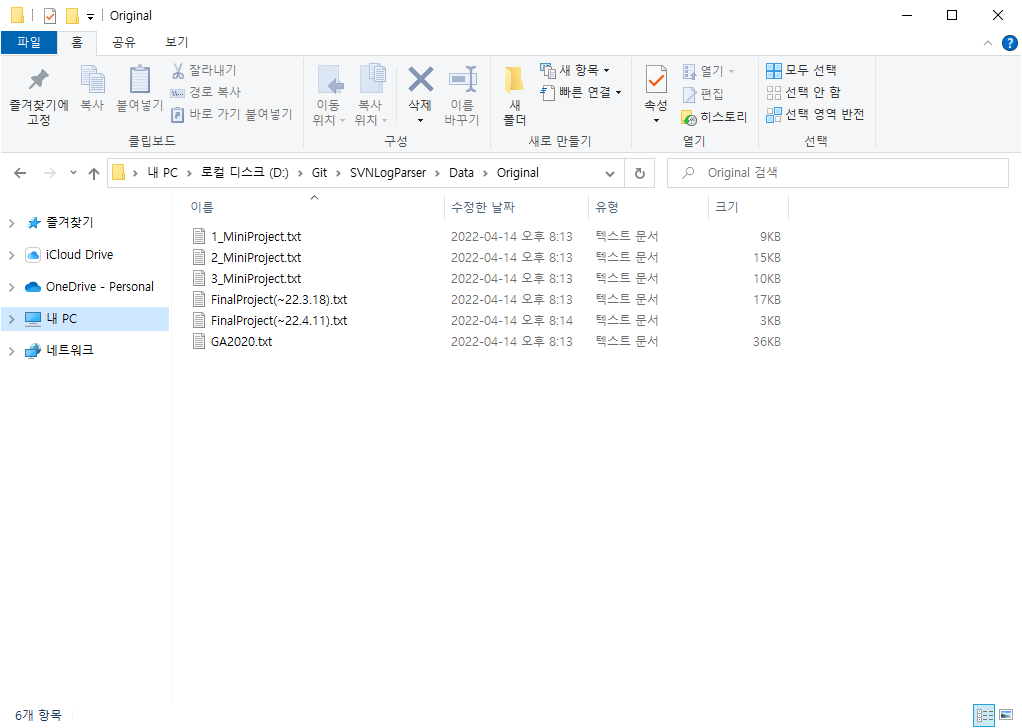Open 새 항목 (New item) dropdown
The width and height of the screenshot is (1022, 728).
point(575,70)
